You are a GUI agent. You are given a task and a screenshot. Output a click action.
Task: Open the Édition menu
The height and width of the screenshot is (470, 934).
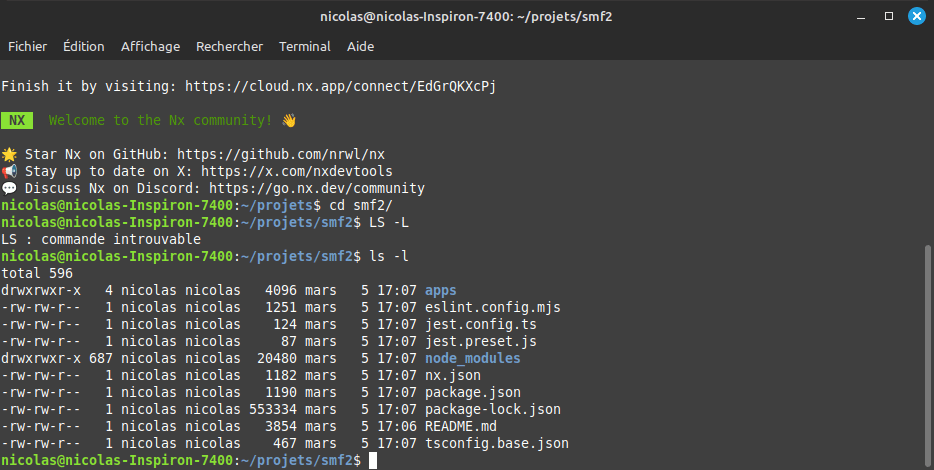83,46
